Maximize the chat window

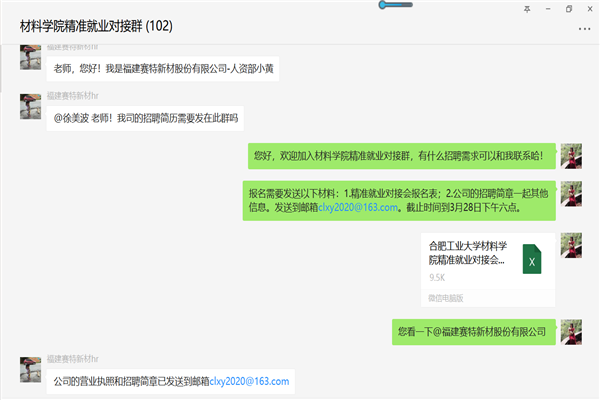tap(569, 8)
